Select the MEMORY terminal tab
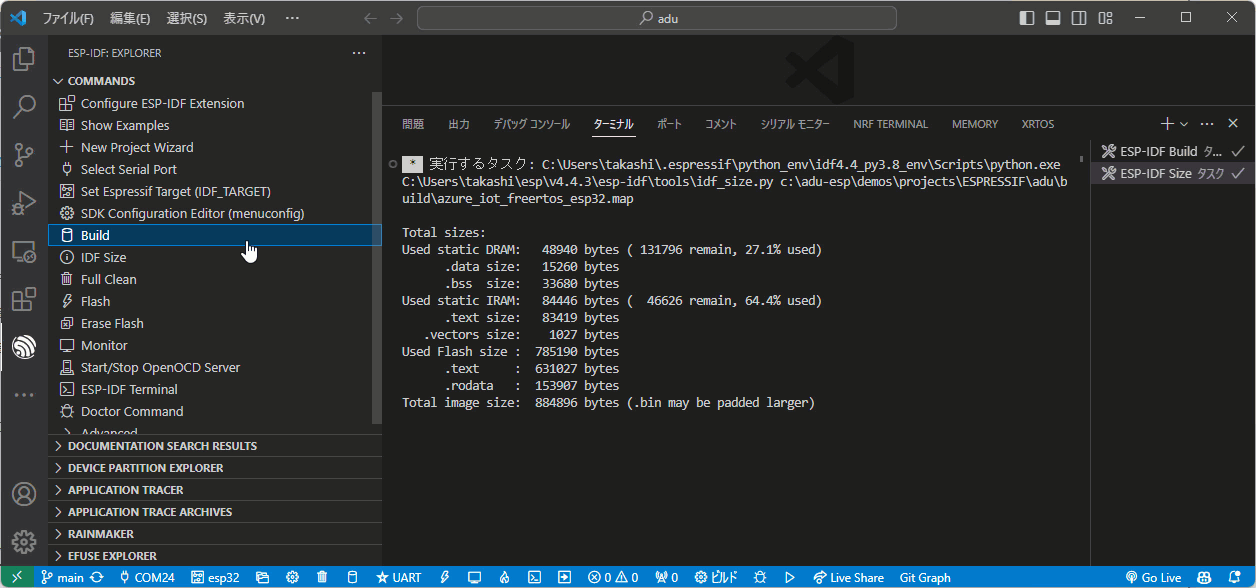The width and height of the screenshot is (1256, 588). tap(974, 123)
